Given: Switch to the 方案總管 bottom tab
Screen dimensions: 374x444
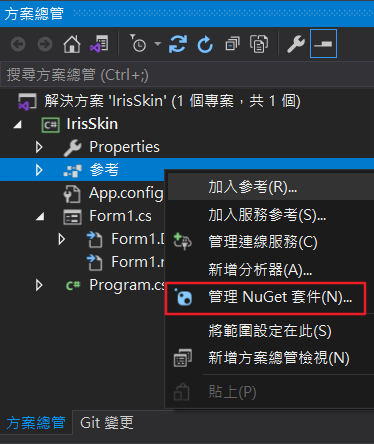Looking at the screenshot, I should pyautogui.click(x=36, y=423).
